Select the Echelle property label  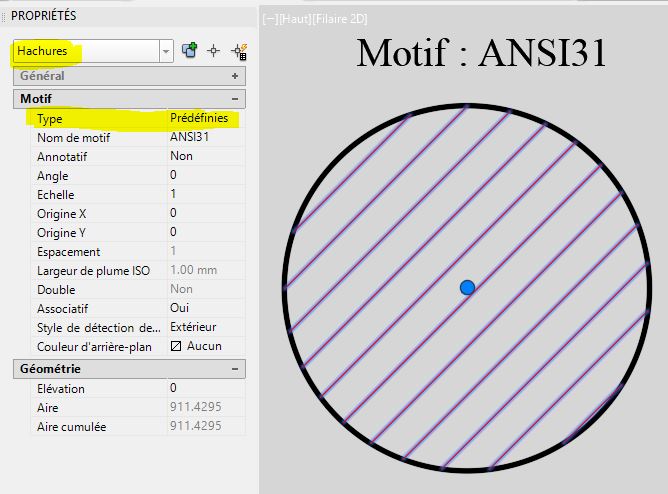(56, 195)
